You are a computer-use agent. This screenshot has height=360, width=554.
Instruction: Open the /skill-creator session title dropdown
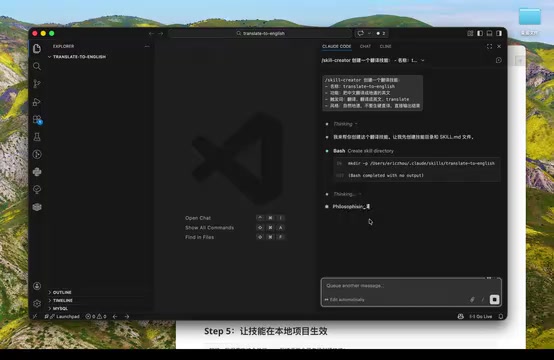tap(373, 60)
